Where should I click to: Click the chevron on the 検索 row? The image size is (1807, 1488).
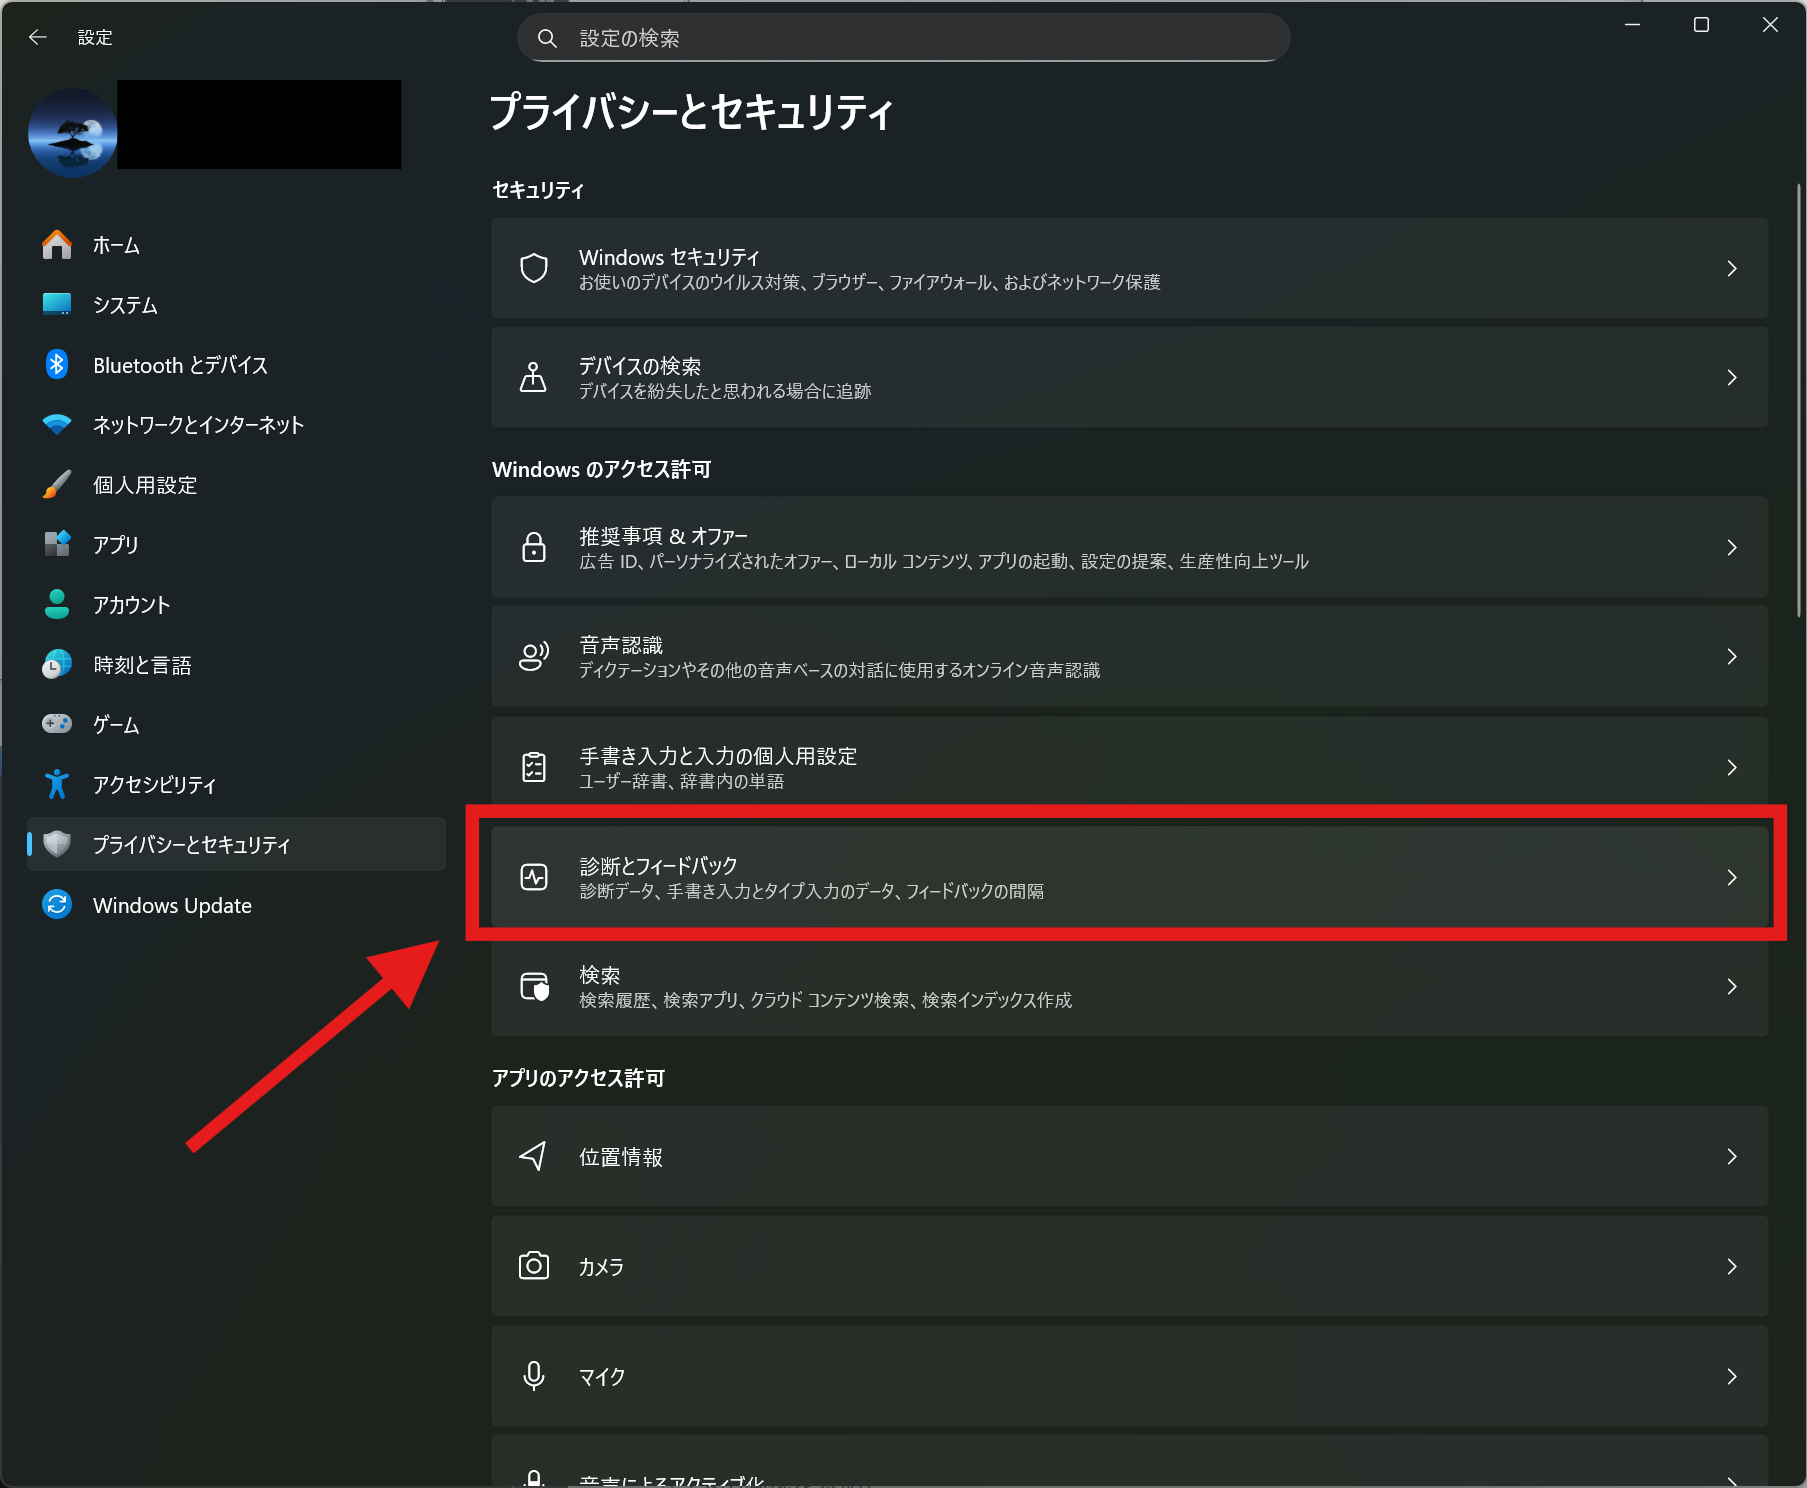[x=1732, y=986]
